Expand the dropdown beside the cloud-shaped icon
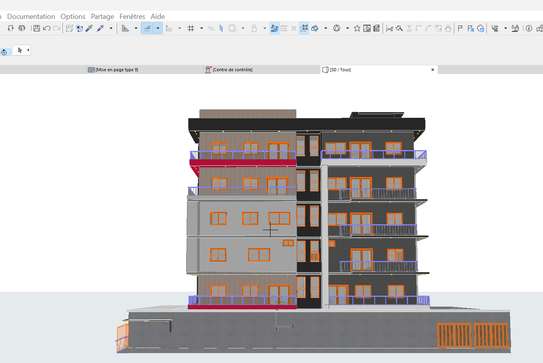543x363 pixels. coord(326,28)
